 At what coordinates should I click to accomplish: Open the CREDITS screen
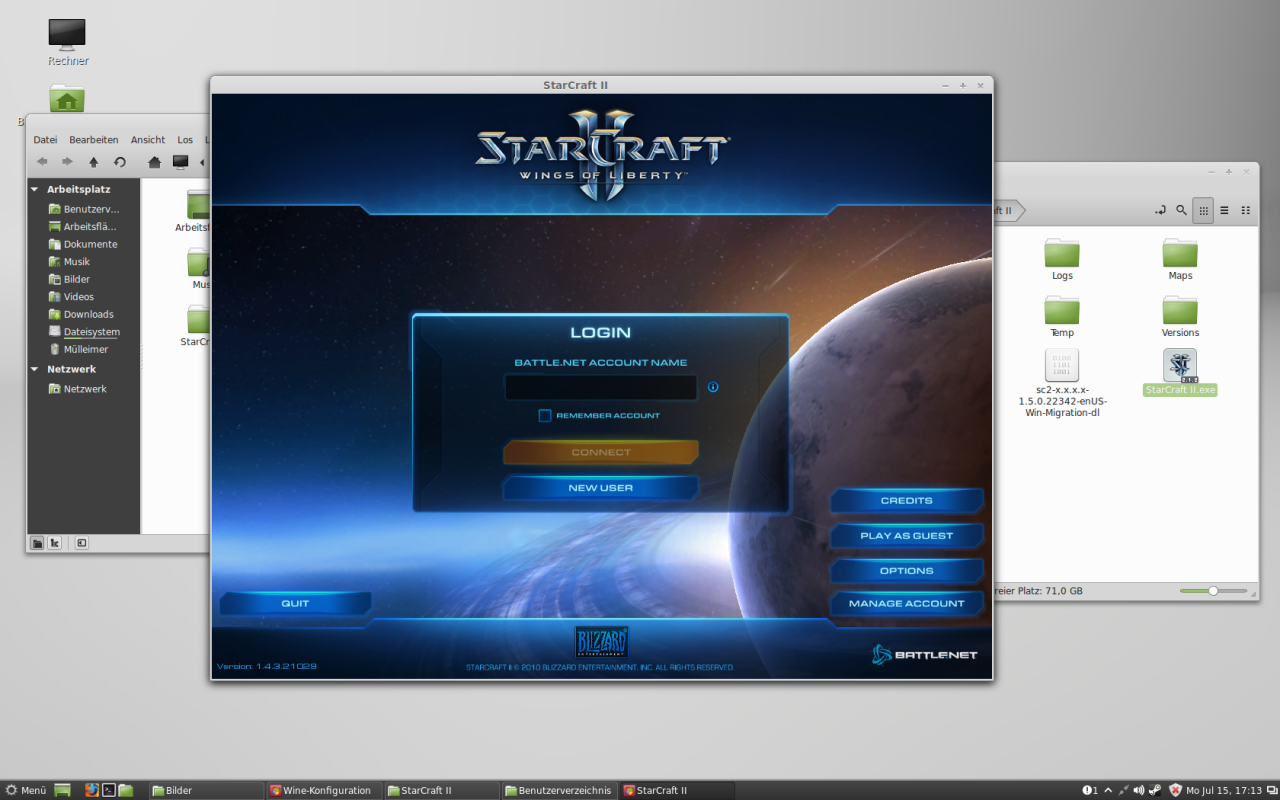906,500
